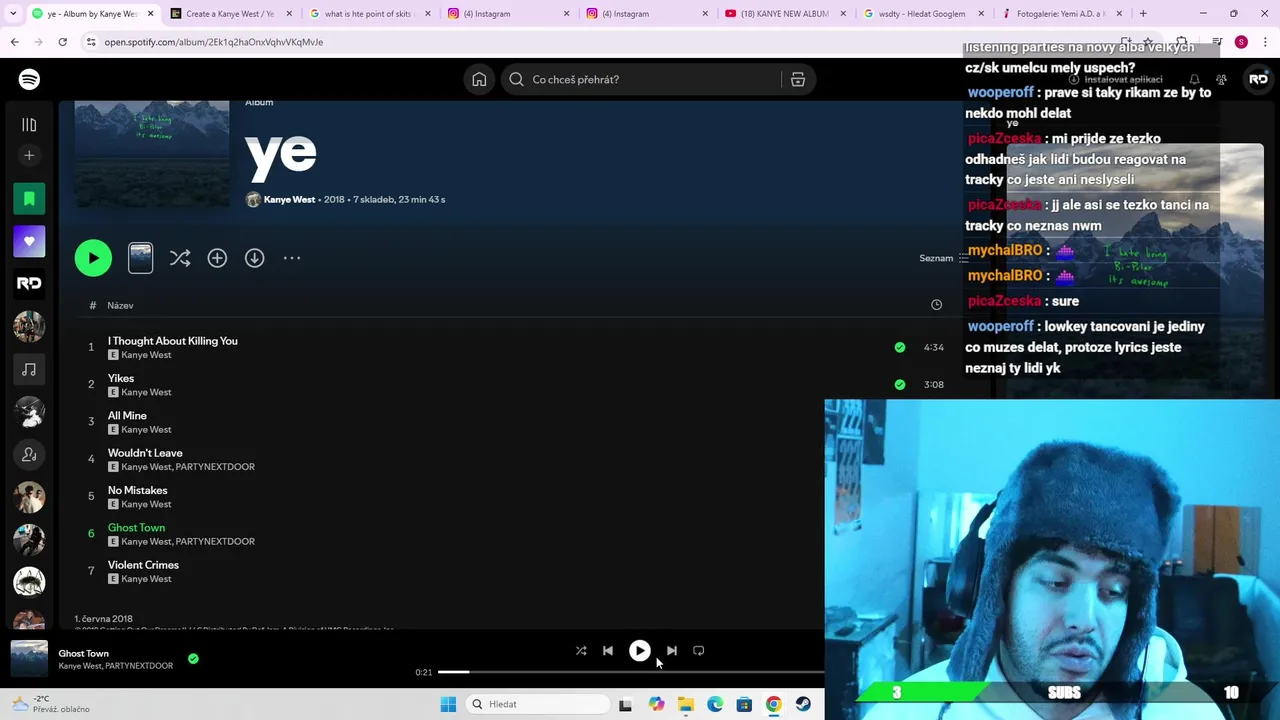The height and width of the screenshot is (720, 1280).
Task: Open Task View from the taskbar
Action: (x=625, y=704)
